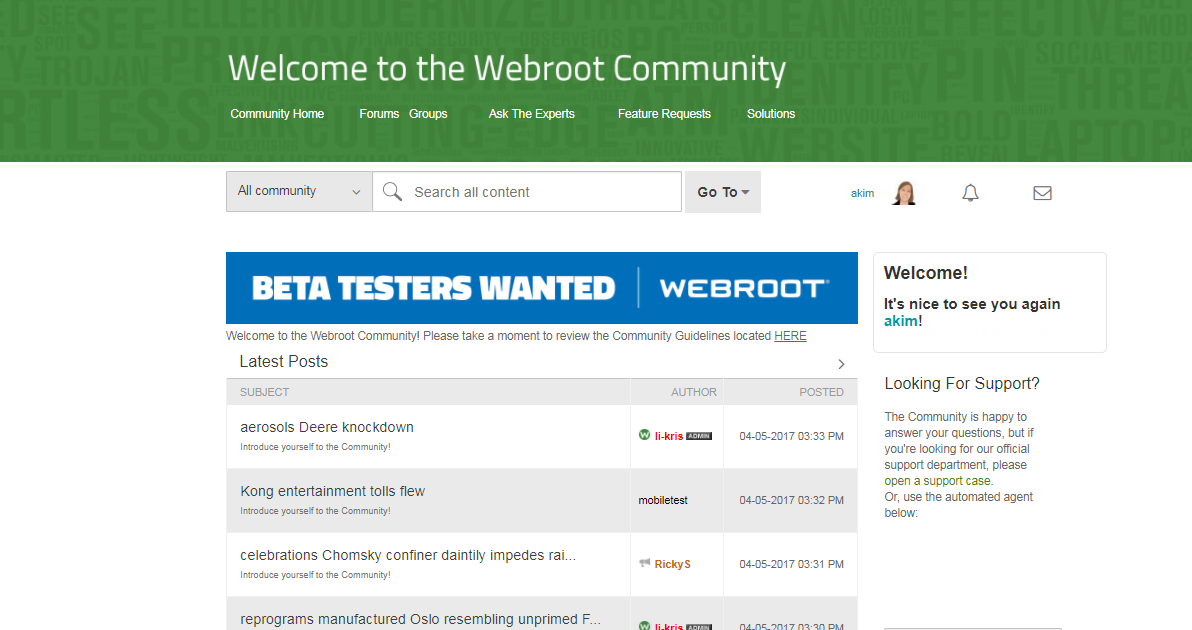Open Introduce yourself board under celebrations post
Image resolution: width=1192 pixels, height=630 pixels.
tap(315, 575)
